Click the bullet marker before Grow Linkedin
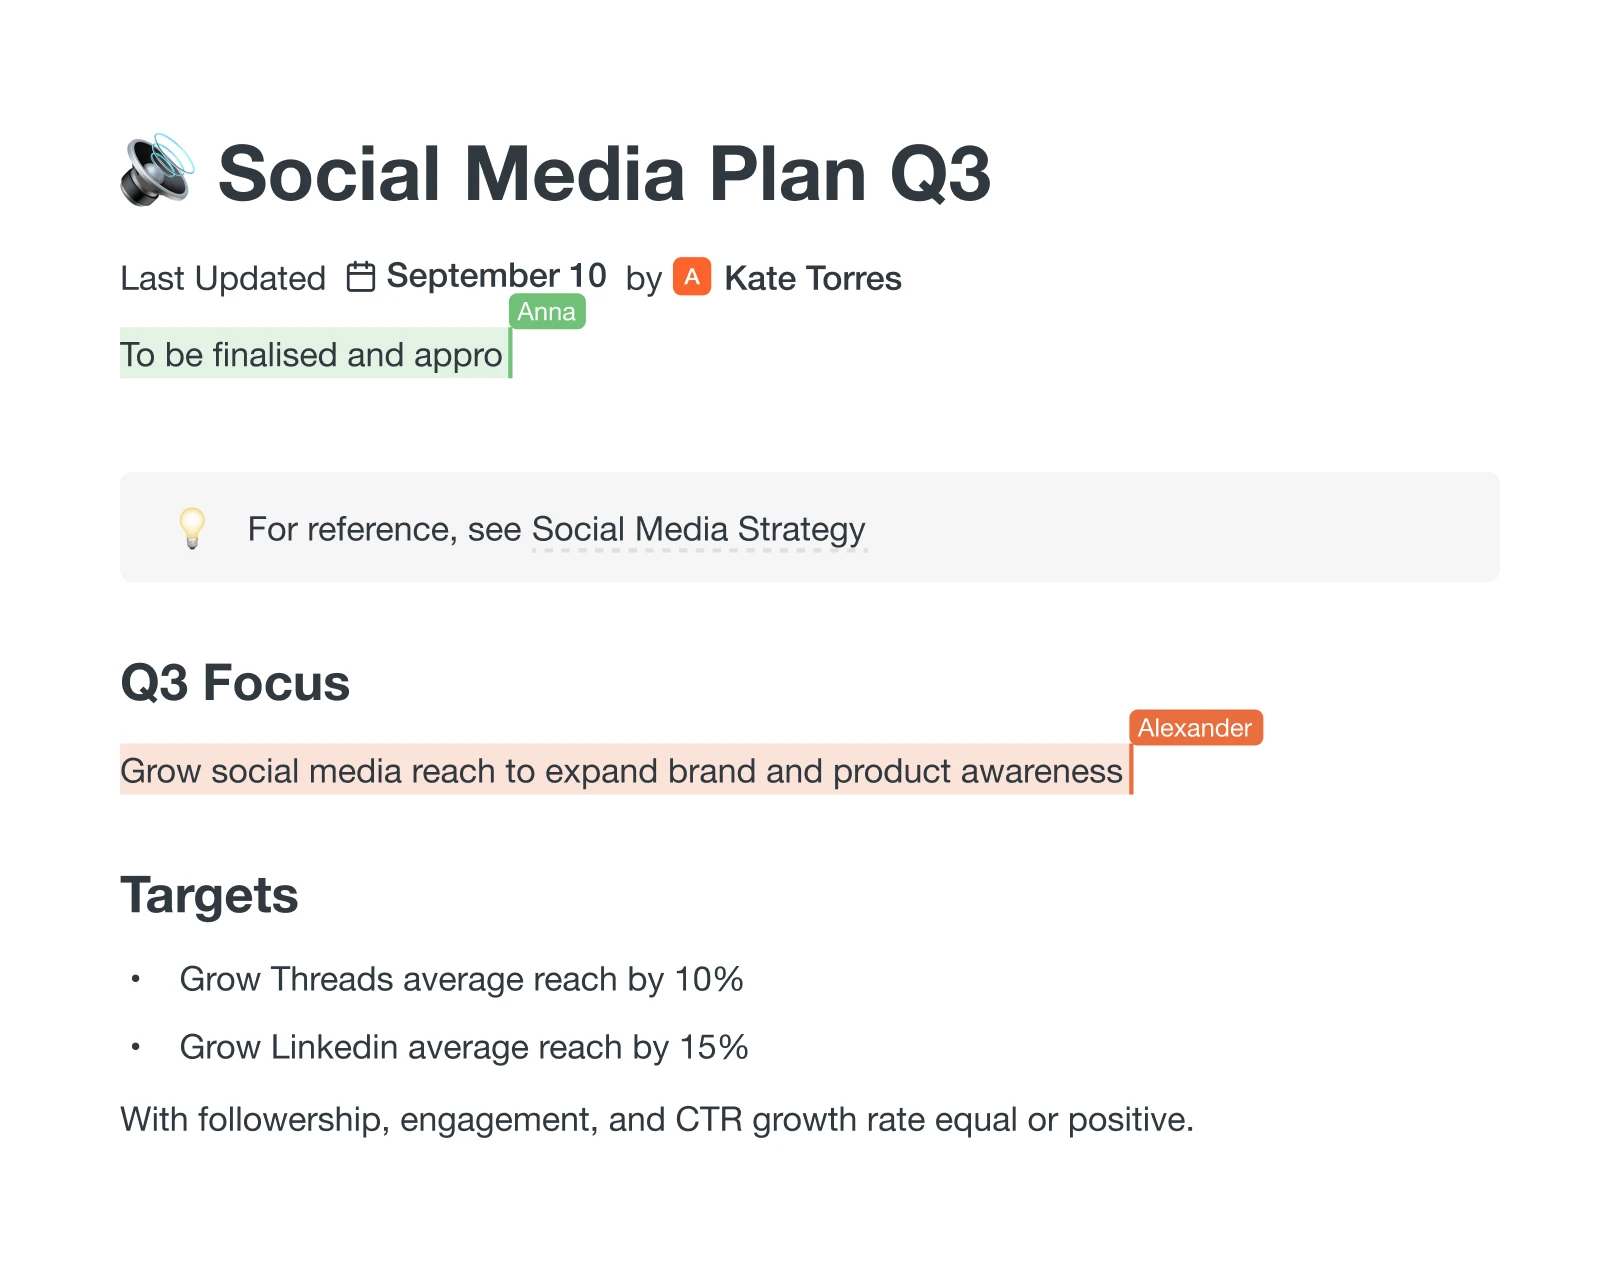The width and height of the screenshot is (1620, 1261). [x=136, y=1047]
